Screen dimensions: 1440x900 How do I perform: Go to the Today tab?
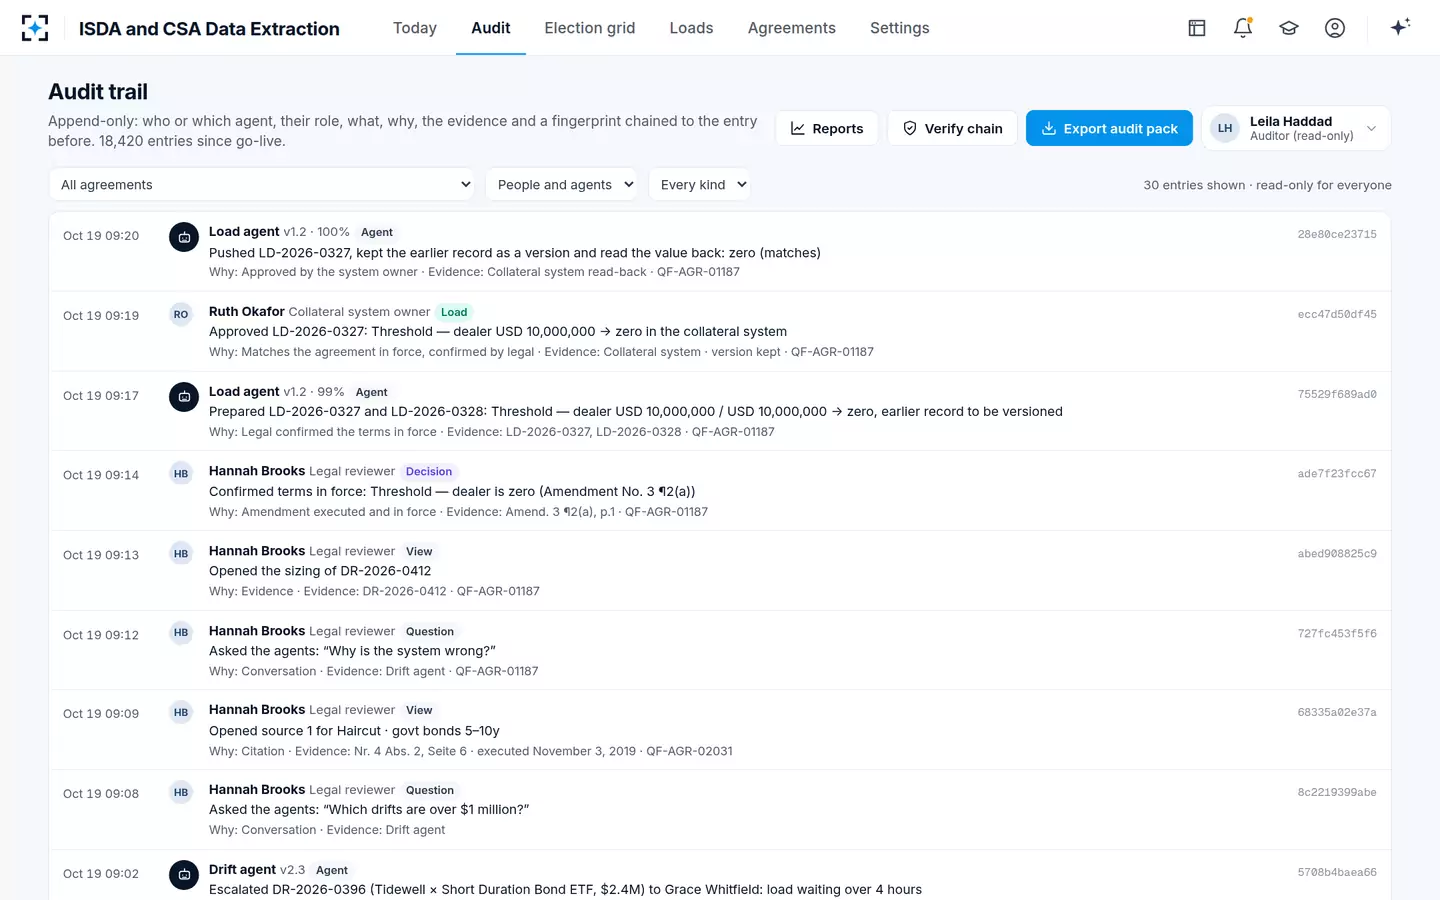coord(415,28)
